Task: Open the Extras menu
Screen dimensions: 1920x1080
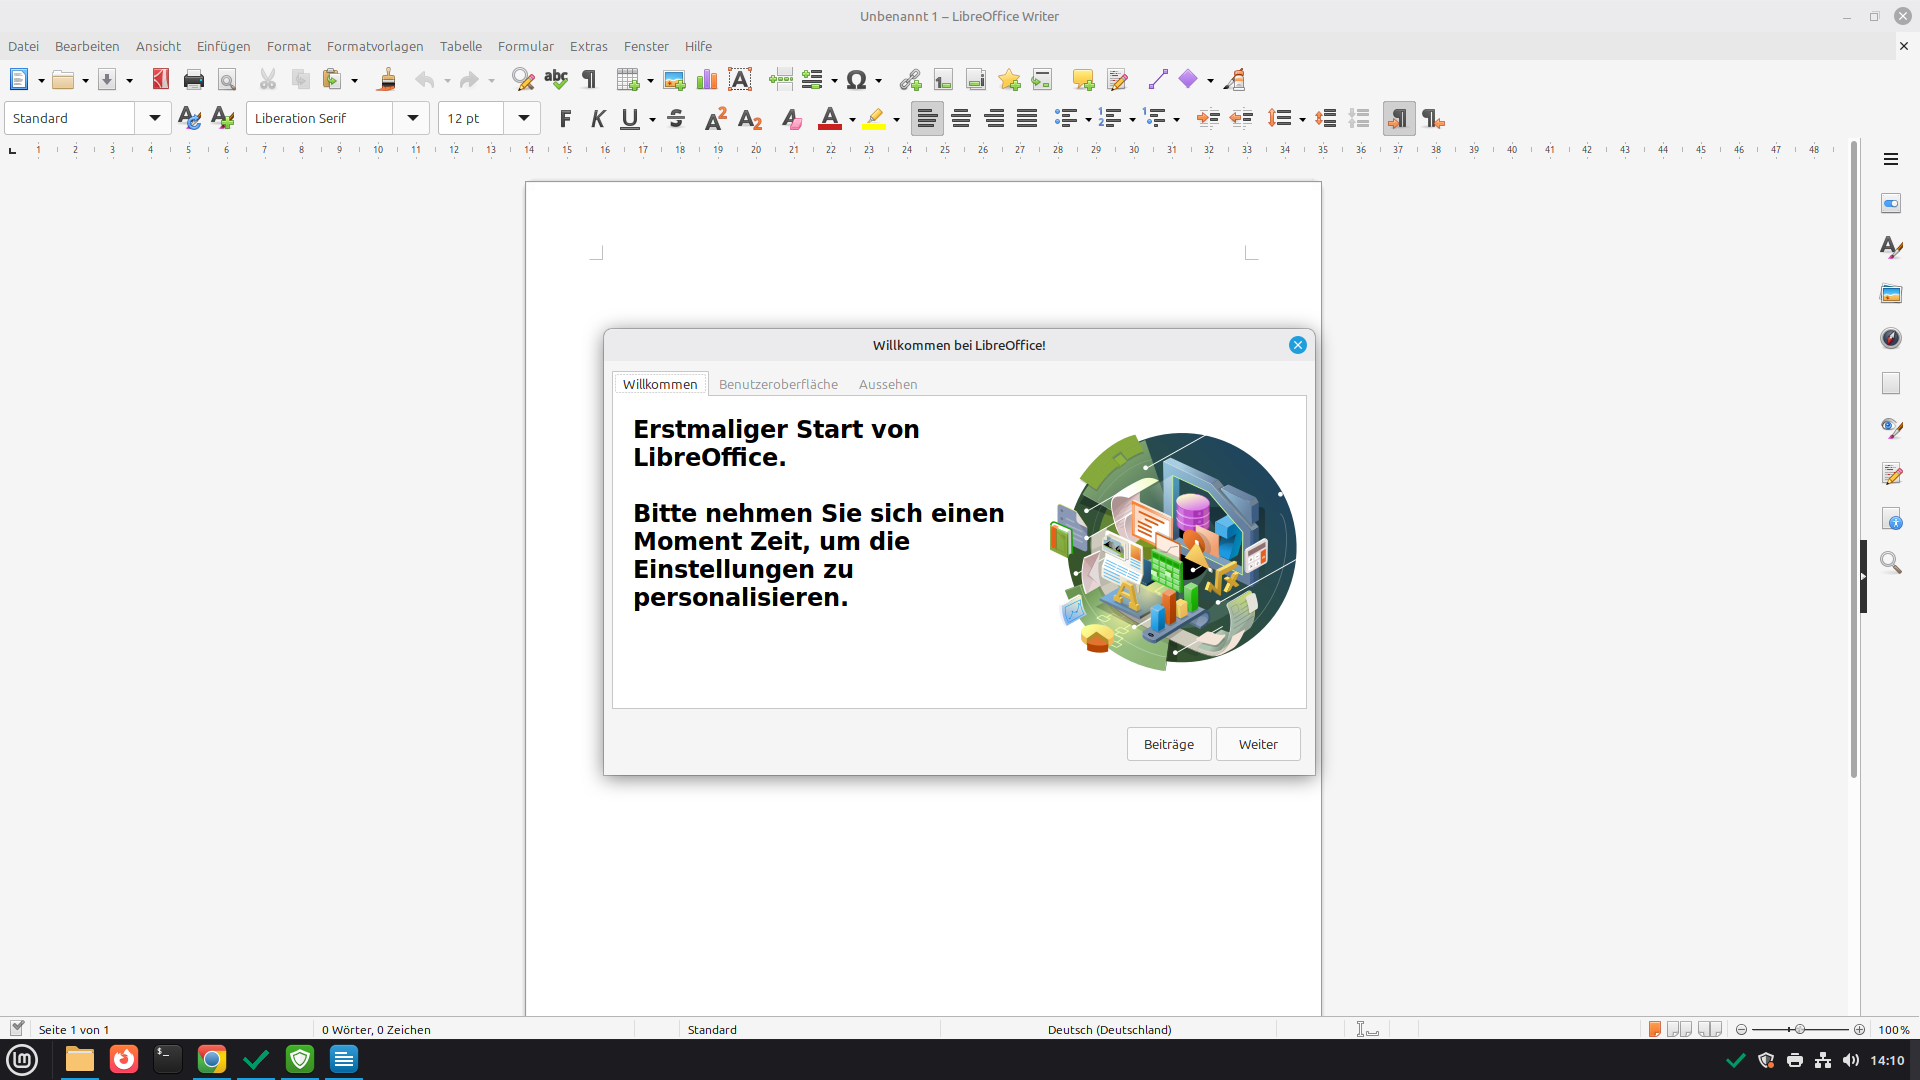Action: [589, 46]
